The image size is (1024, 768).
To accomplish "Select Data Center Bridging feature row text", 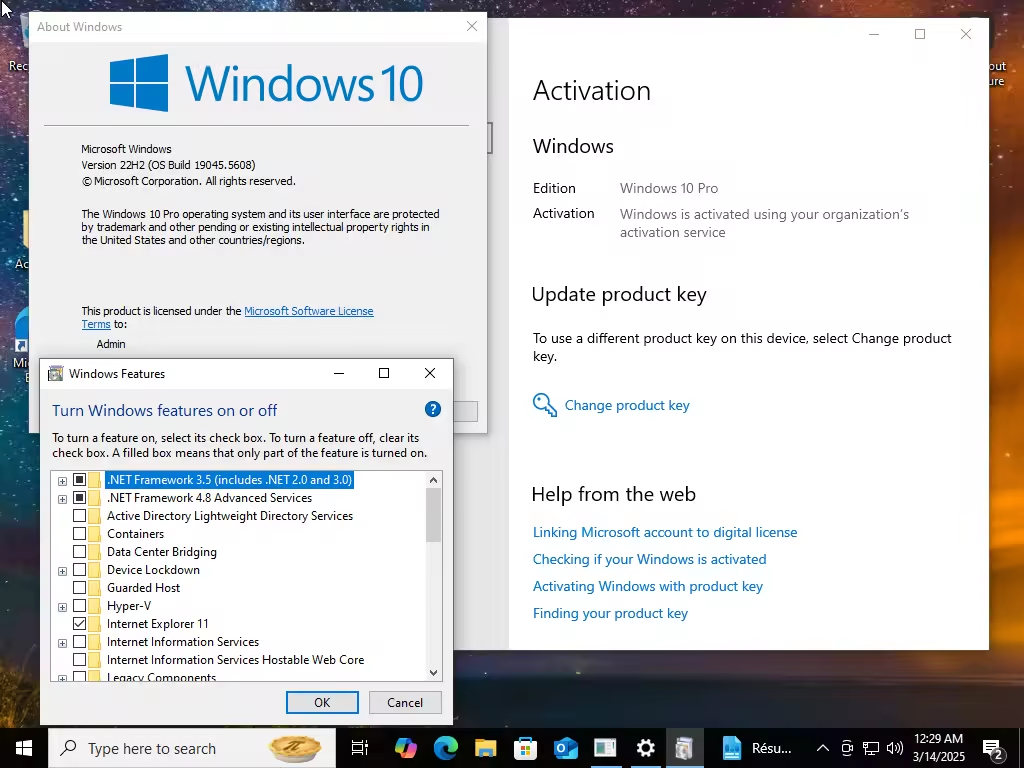I will (x=162, y=552).
